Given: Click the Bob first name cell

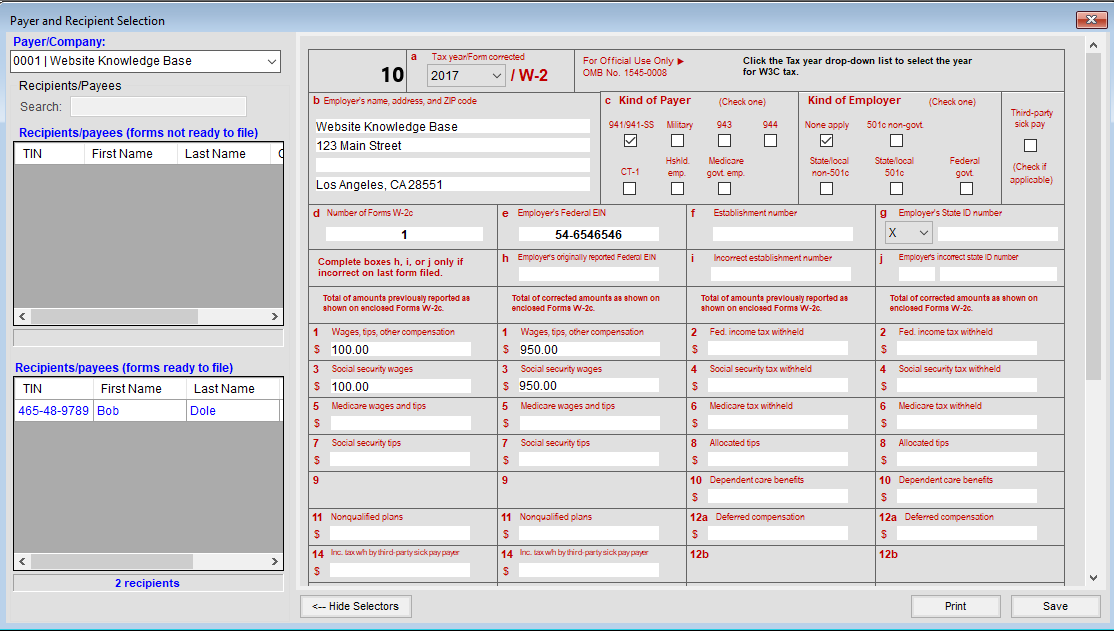Looking at the screenshot, I should [140, 411].
